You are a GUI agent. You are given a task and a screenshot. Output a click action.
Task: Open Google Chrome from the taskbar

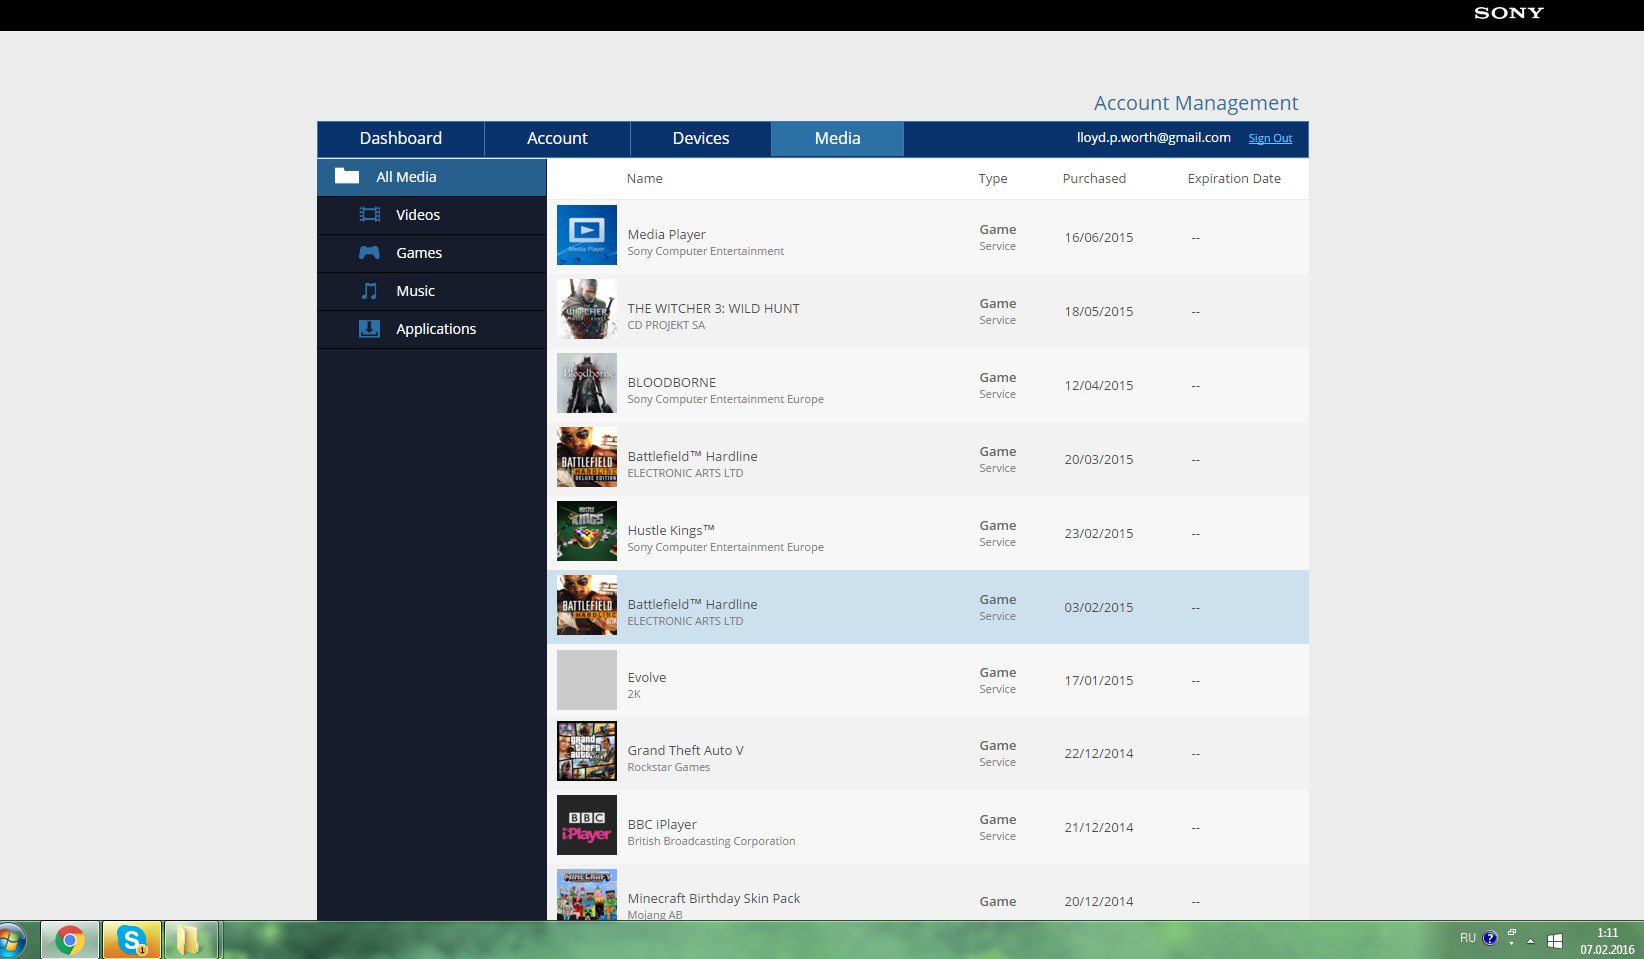coord(70,940)
